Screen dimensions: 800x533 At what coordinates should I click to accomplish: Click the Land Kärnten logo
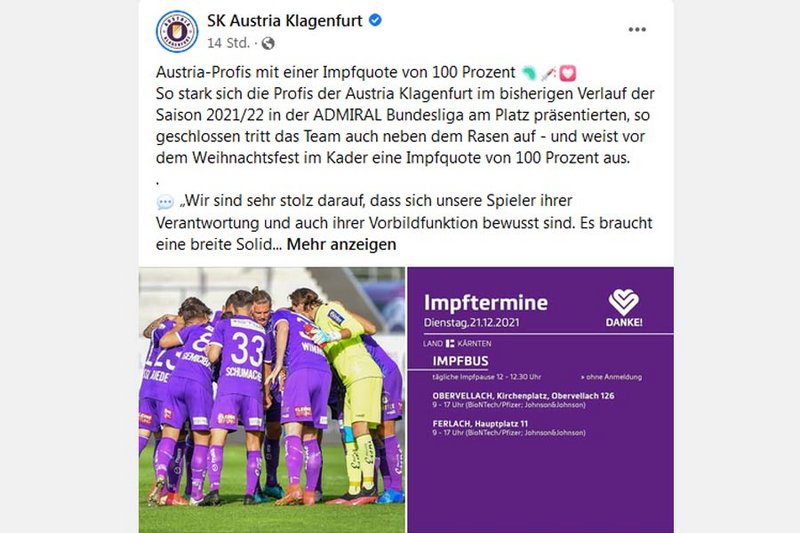coord(457,343)
